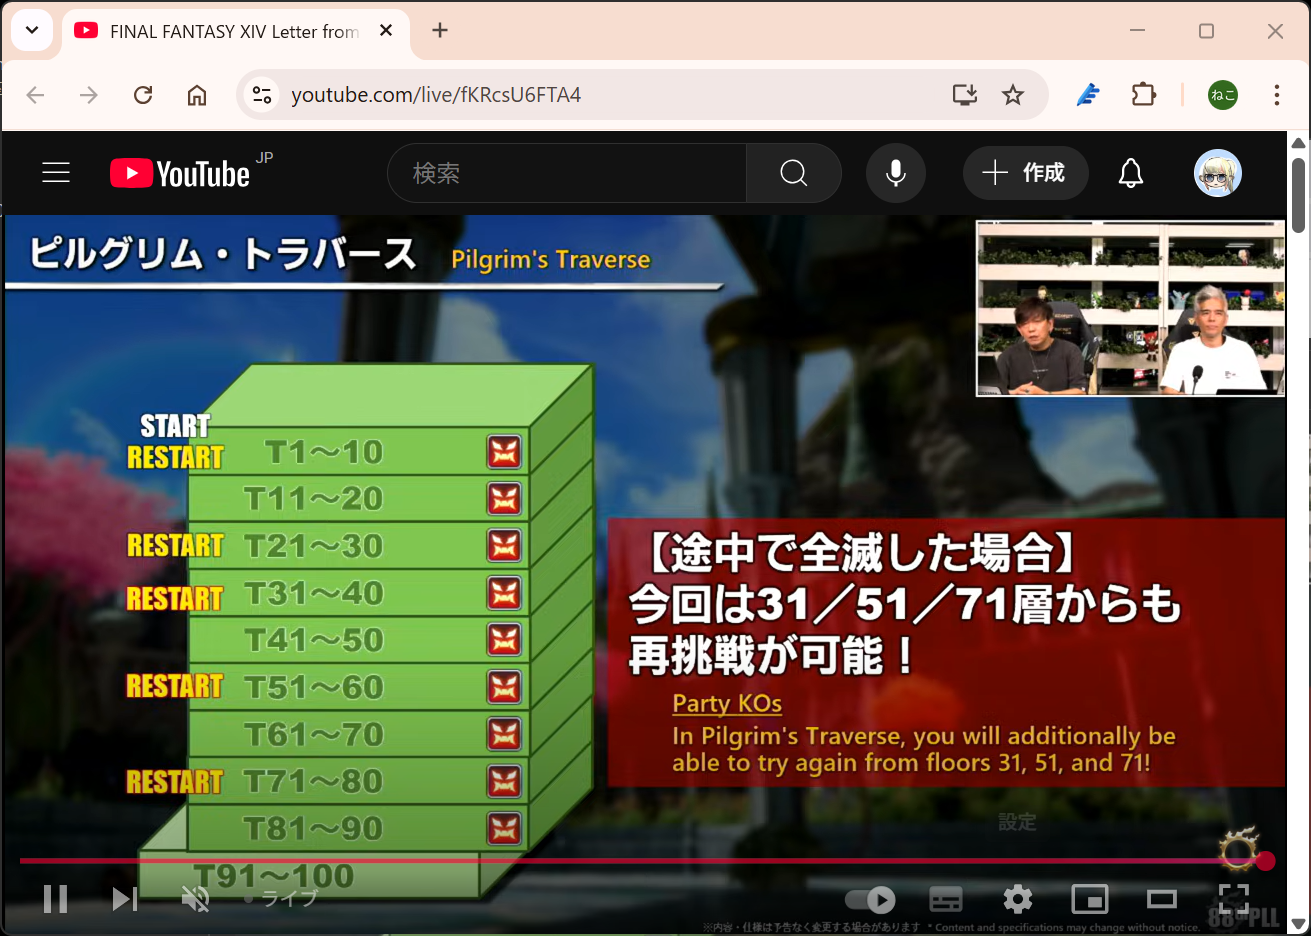This screenshot has height=936, width=1311.
Task: Open the YouTube account avatar menu
Action: click(x=1218, y=173)
